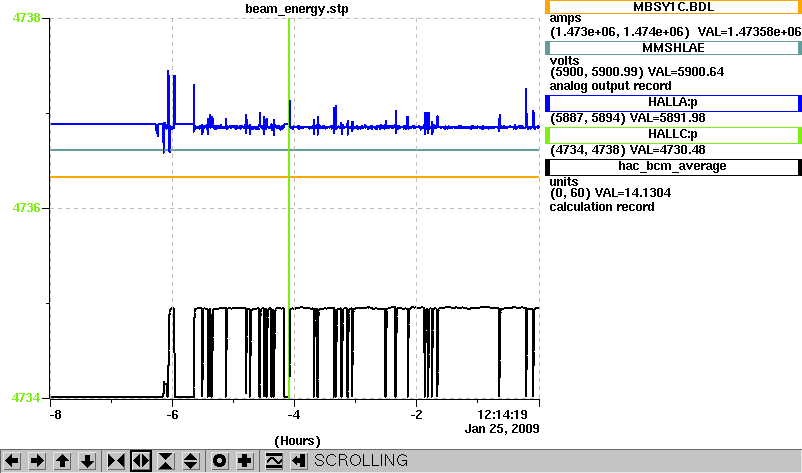The width and height of the screenshot is (802, 473).
Task: Click the beam_energy.stp plot title
Action: tap(297, 9)
